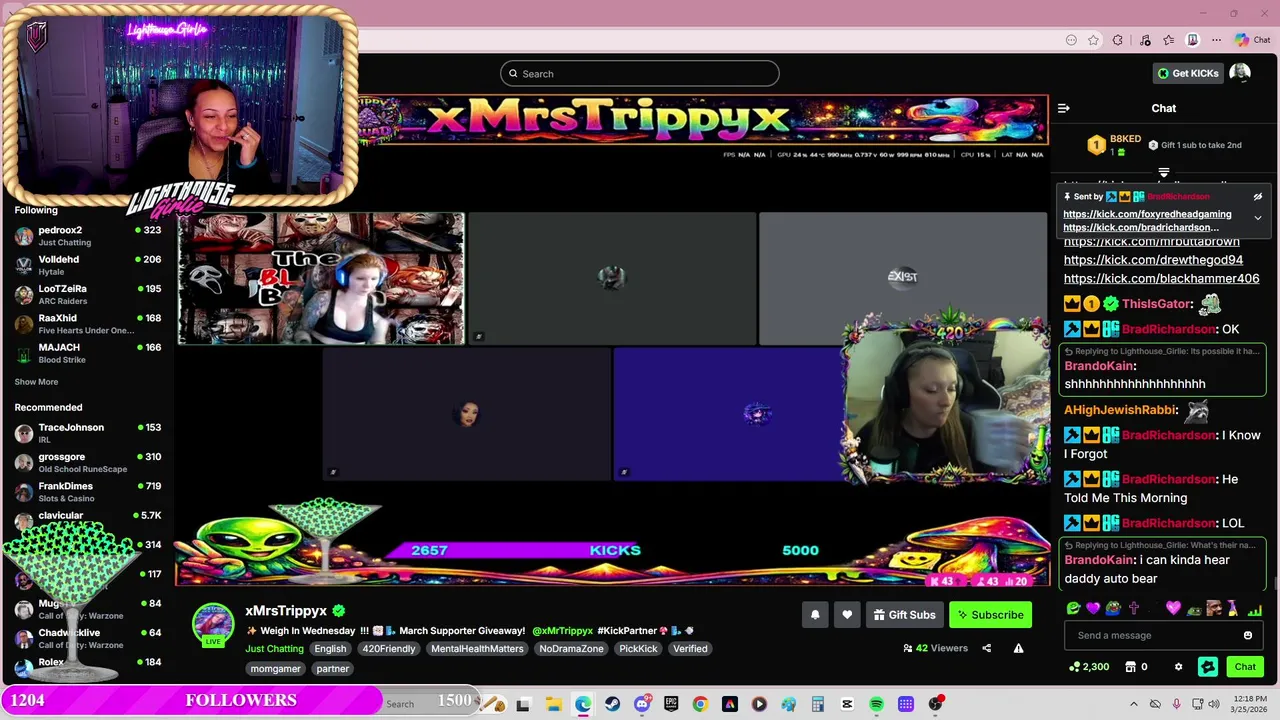1280x720 pixels.
Task: Click the green bars emote at row end
Action: tap(1254, 608)
